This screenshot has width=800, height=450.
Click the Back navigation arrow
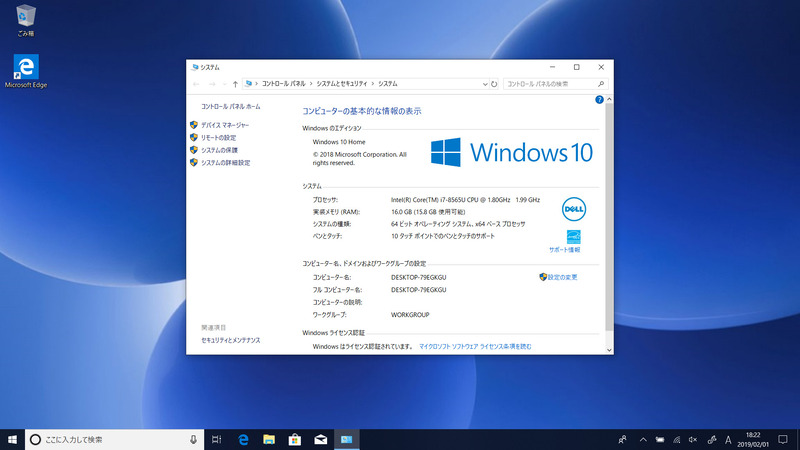coord(196,84)
